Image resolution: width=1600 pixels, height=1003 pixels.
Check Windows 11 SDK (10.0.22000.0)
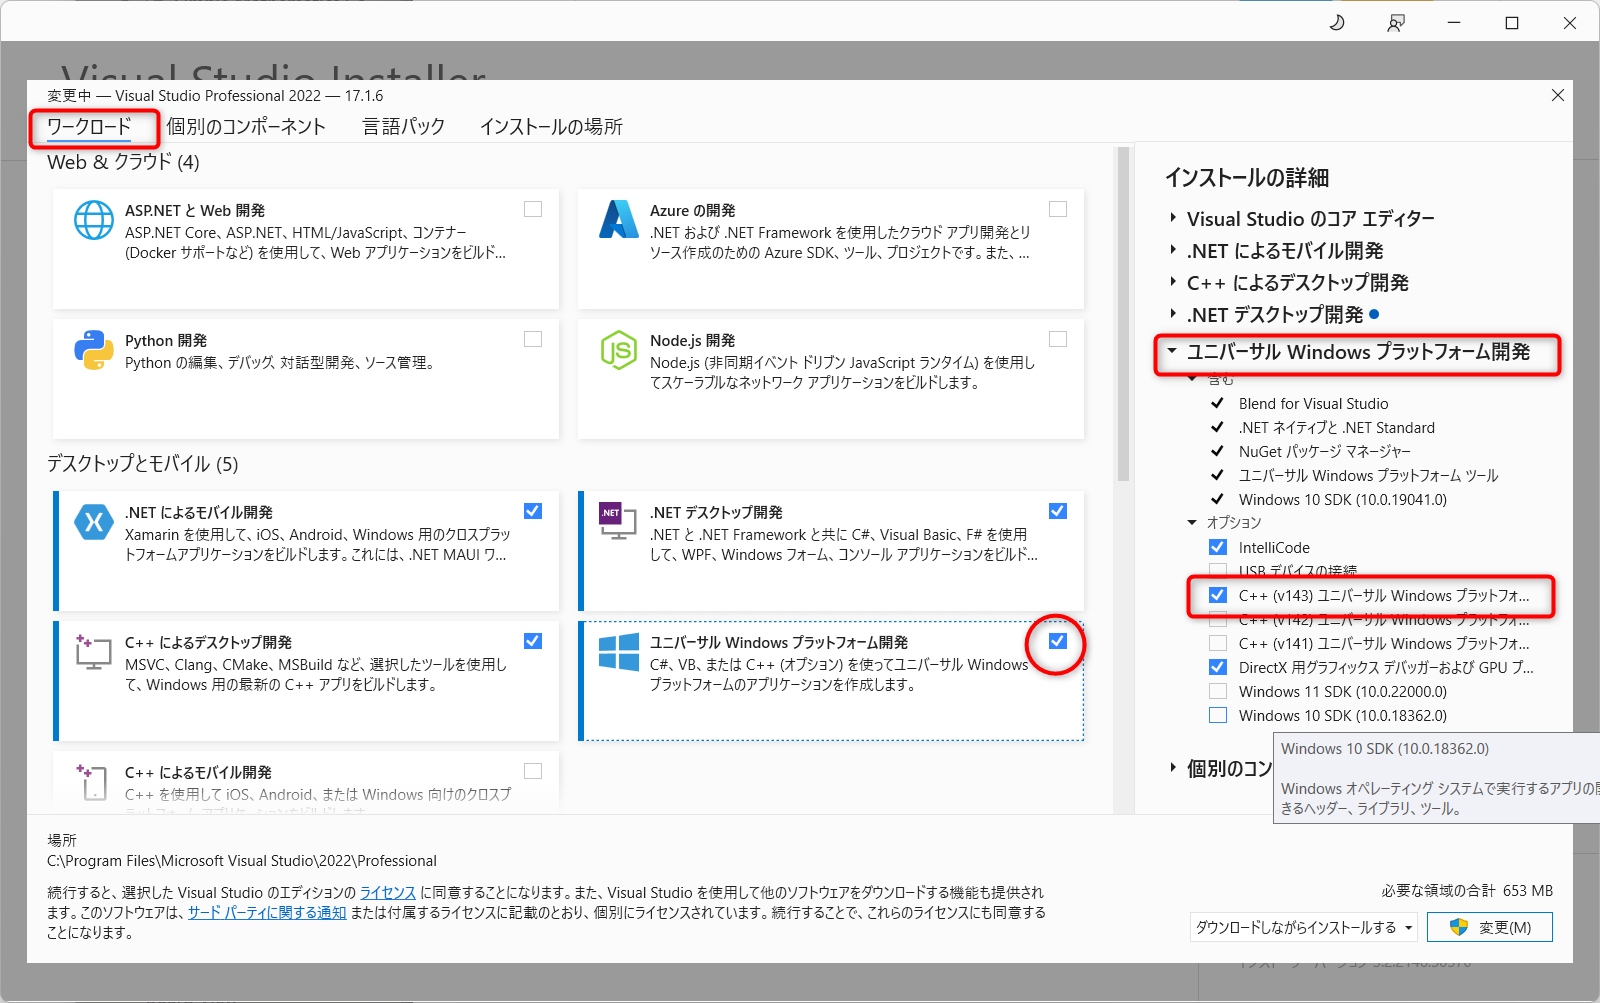[x=1218, y=691]
